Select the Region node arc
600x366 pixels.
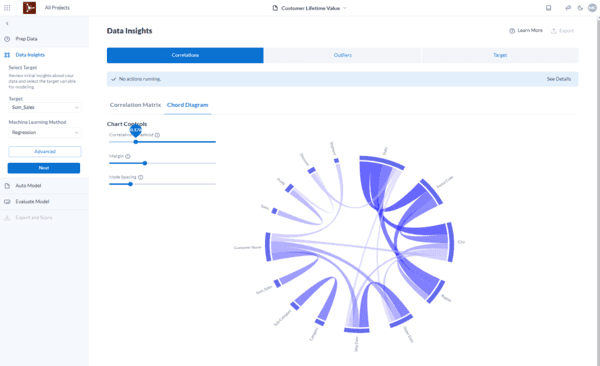point(436,292)
